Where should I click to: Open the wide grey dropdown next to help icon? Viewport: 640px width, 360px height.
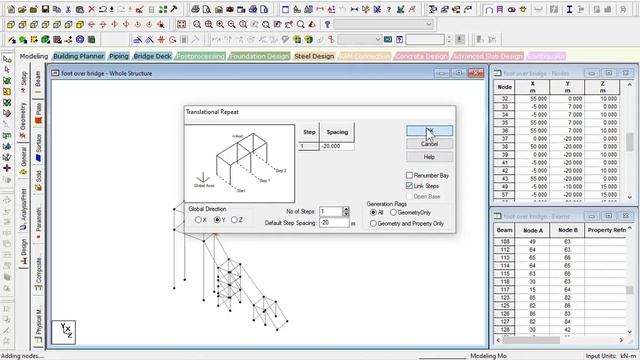coord(383,24)
